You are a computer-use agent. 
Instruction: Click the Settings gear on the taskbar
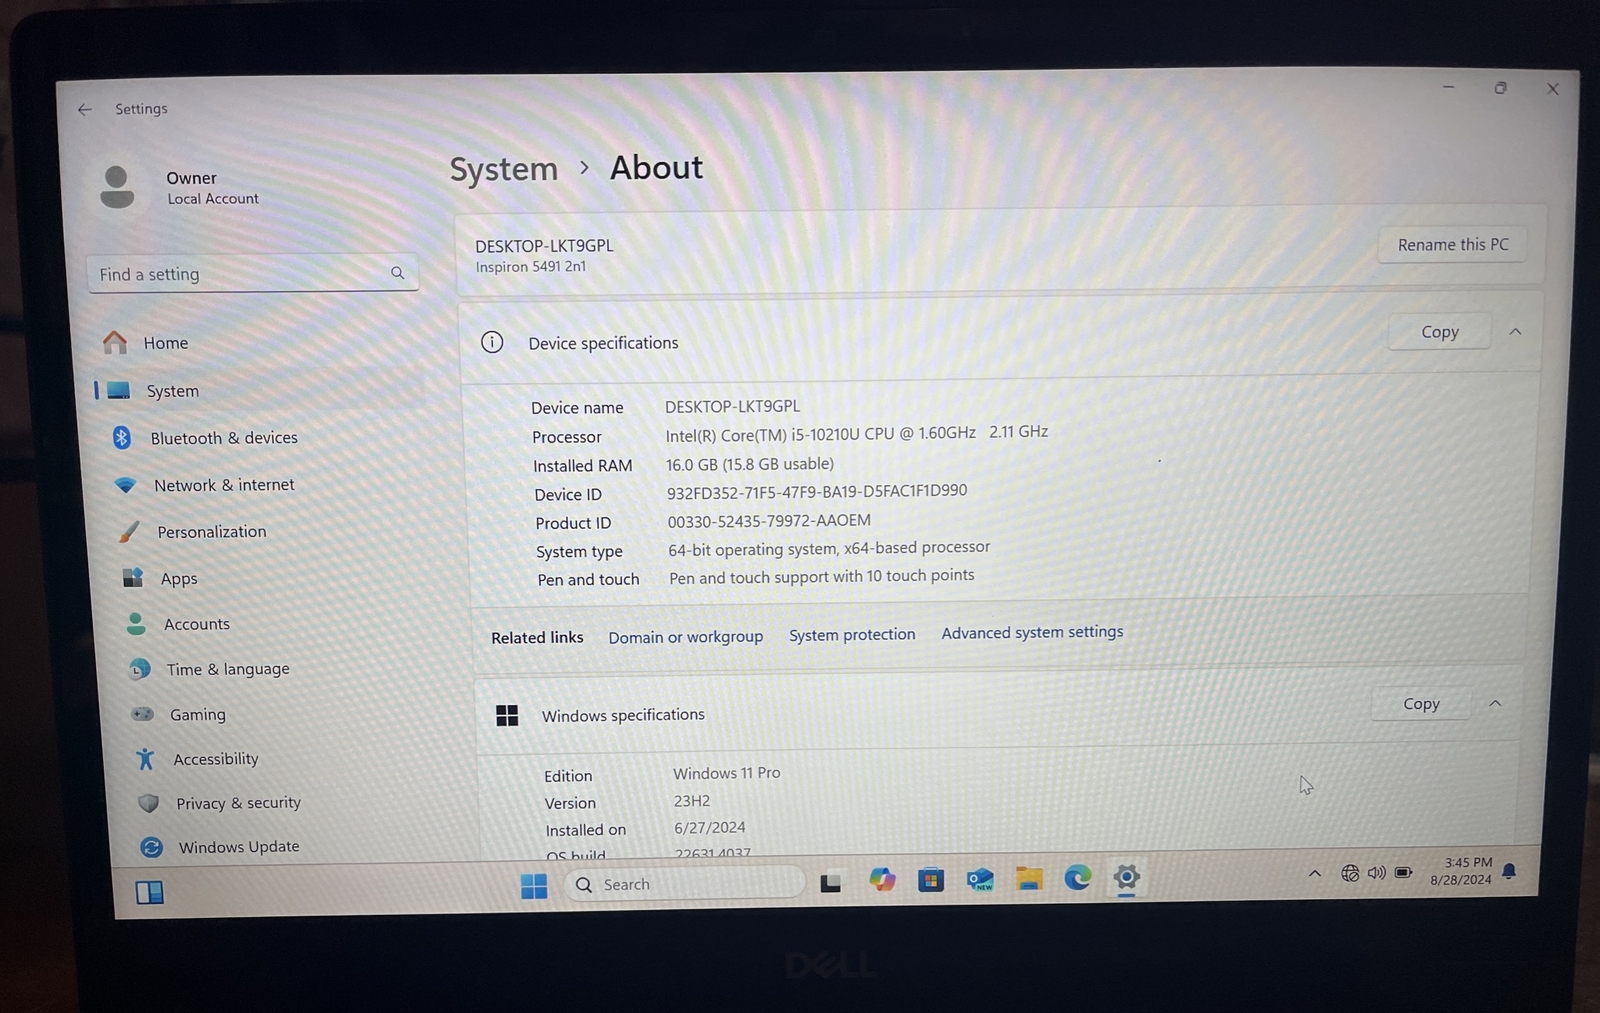pos(1127,878)
